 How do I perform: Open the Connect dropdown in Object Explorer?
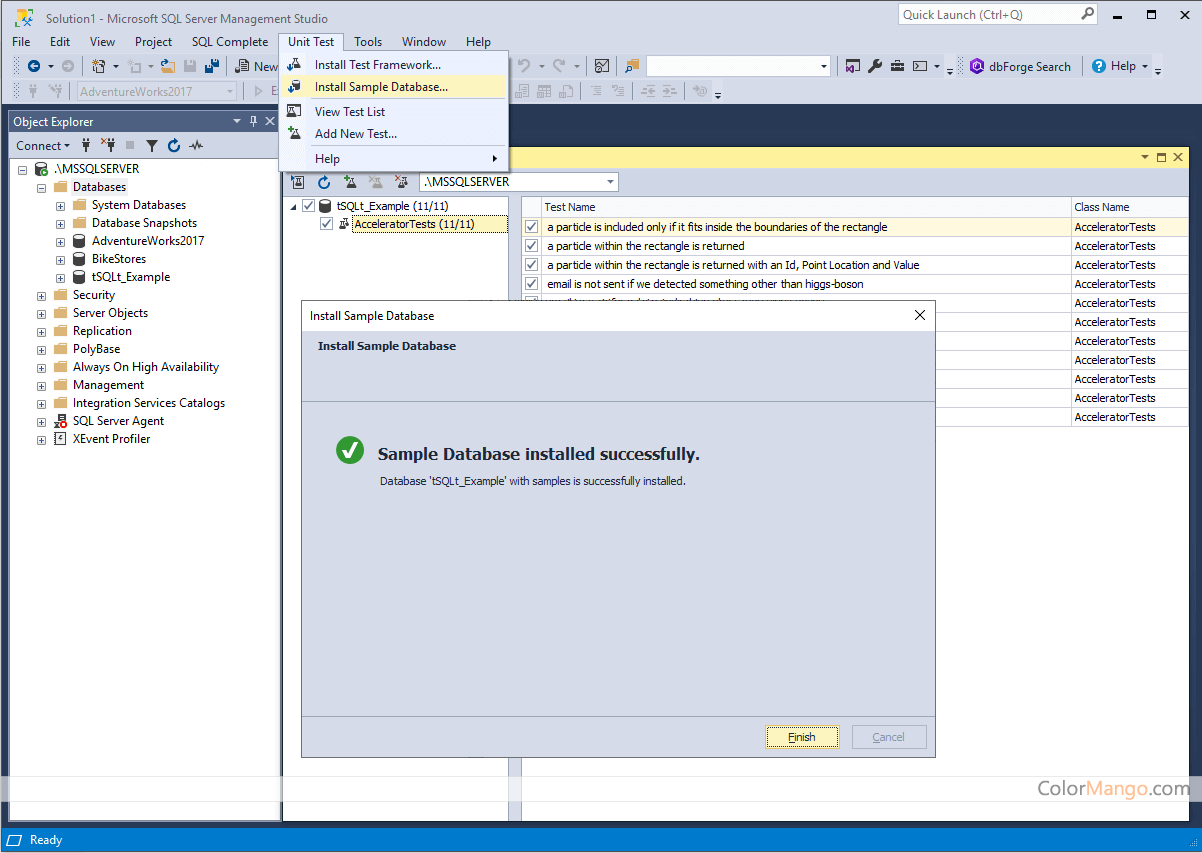[x=43, y=145]
